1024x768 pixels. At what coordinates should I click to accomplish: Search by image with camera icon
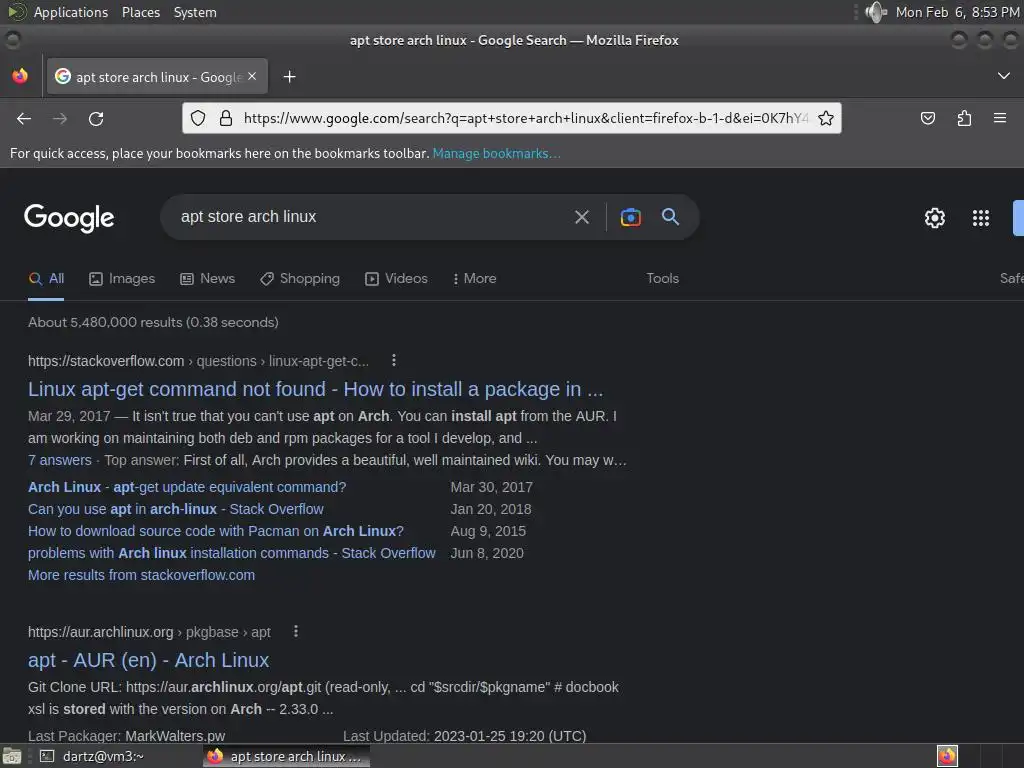coord(630,217)
